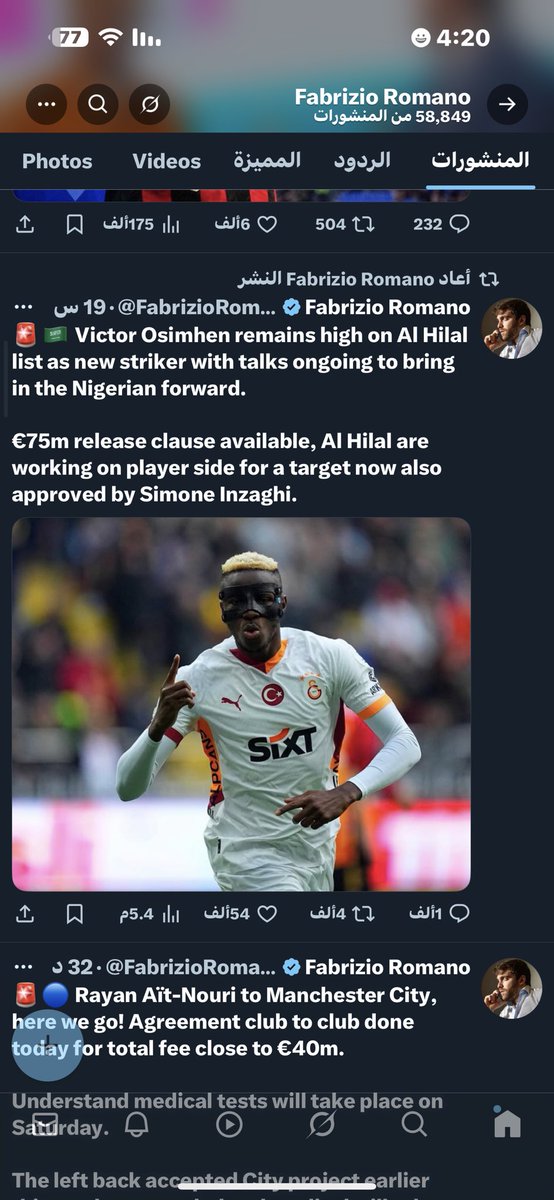Open more options on Aït-Nouri post
Viewport: 554px width, 1200px height.
coord(23,967)
